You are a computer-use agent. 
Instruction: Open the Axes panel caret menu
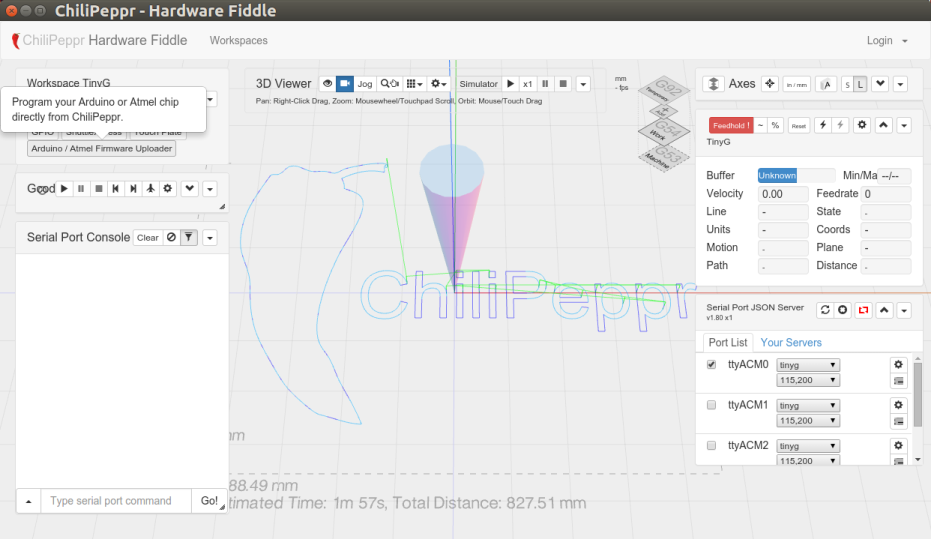pos(901,84)
